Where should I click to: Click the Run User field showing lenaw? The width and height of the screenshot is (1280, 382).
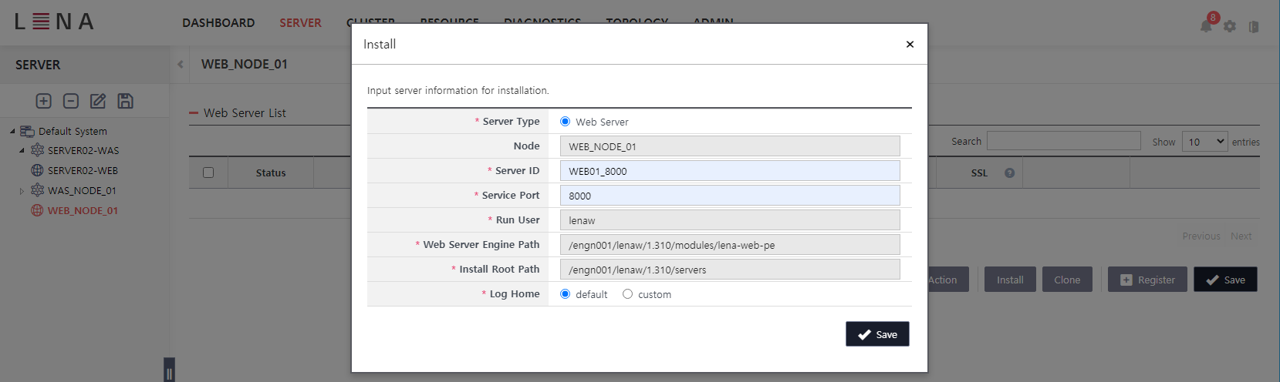(730, 220)
